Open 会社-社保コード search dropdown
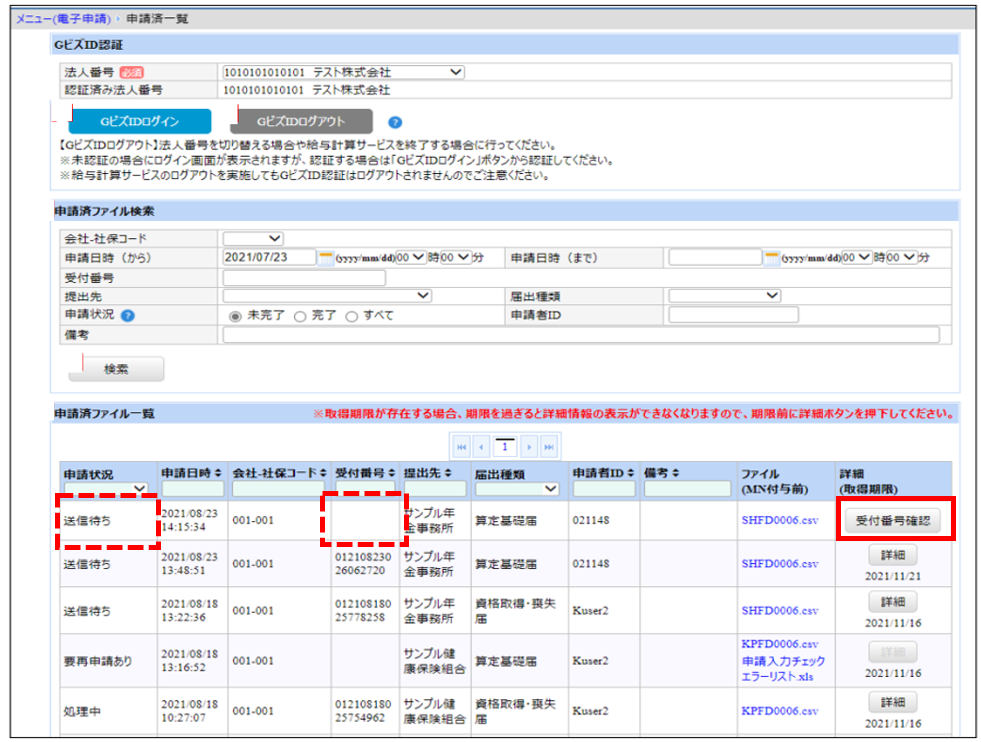The width and height of the screenshot is (981, 742). click(253, 238)
